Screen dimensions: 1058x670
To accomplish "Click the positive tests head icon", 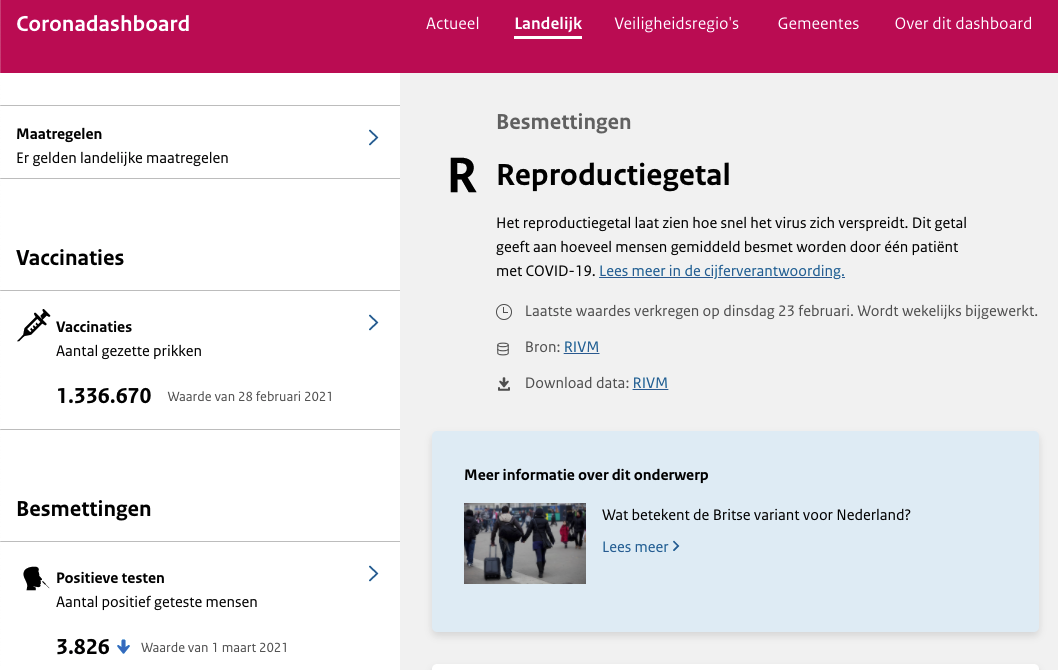I will pyautogui.click(x=34, y=578).
